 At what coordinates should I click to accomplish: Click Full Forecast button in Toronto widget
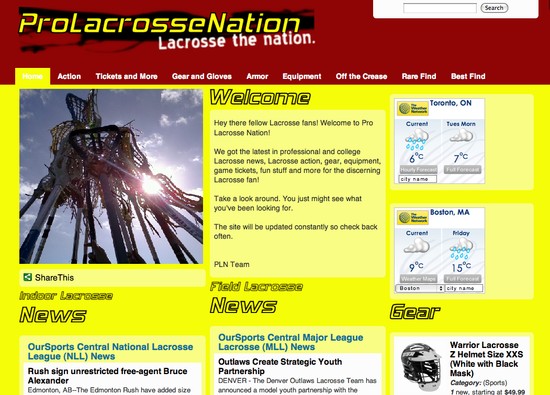tap(462, 169)
